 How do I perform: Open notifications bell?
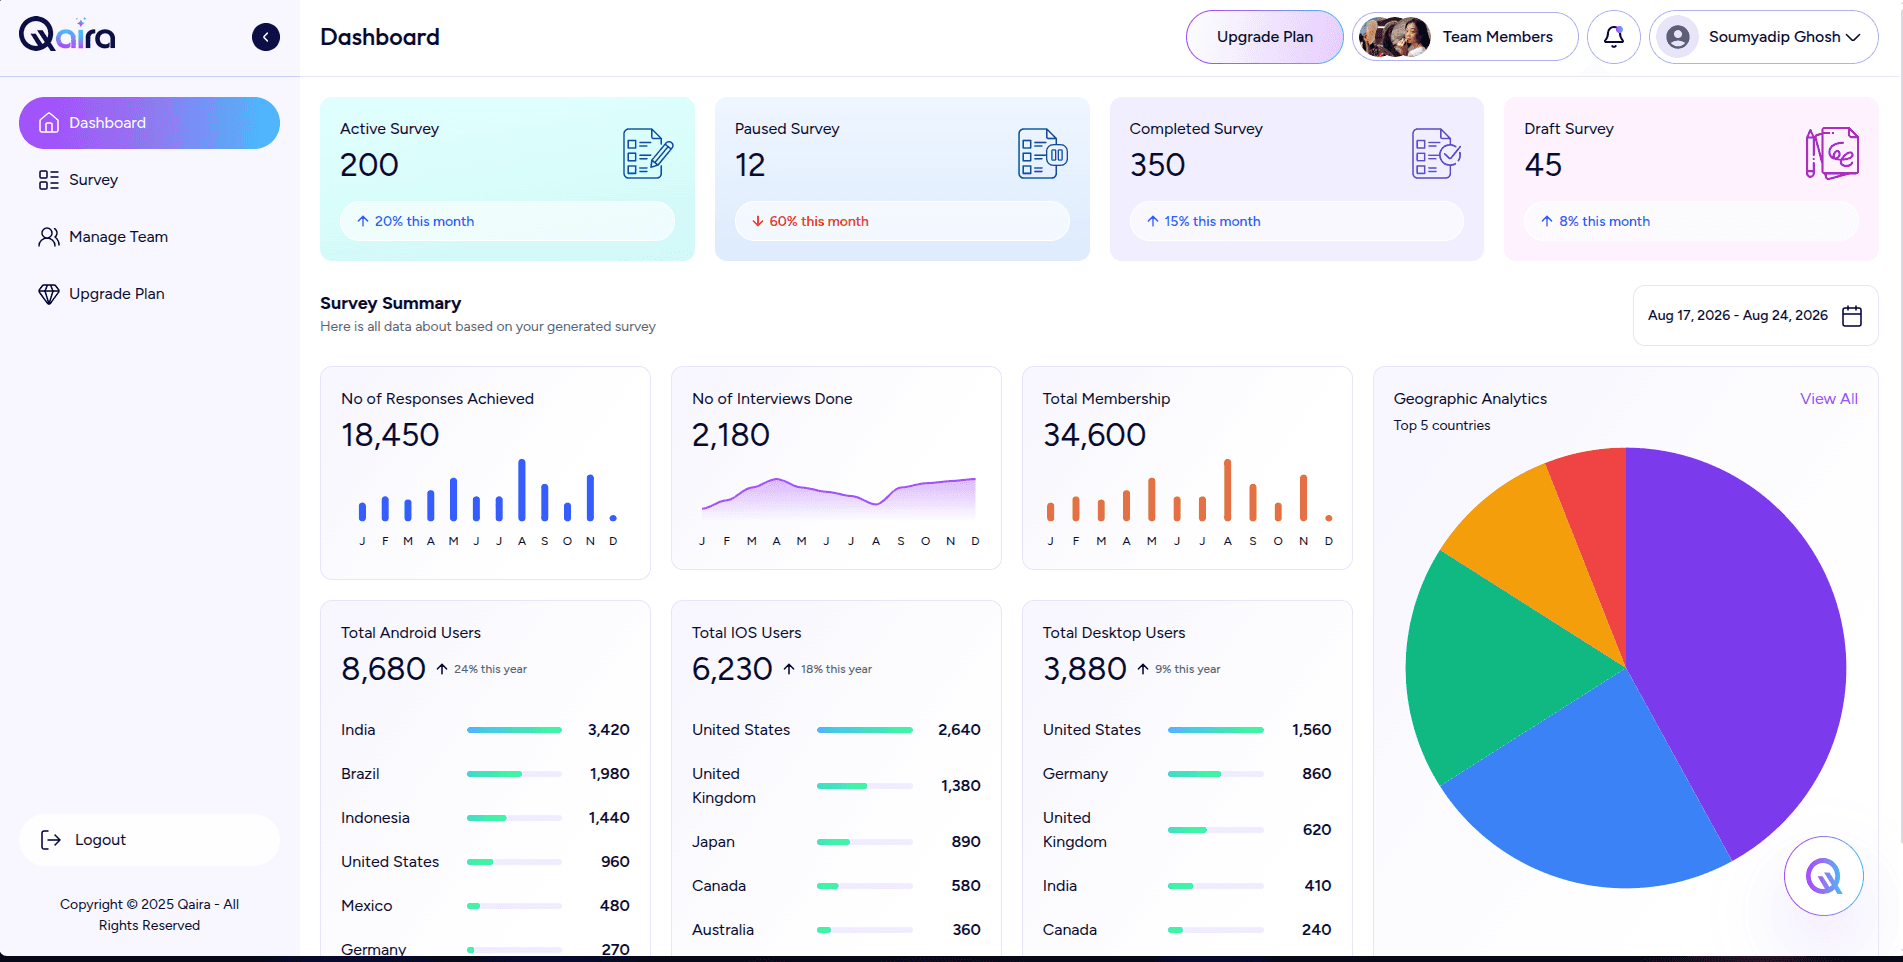click(1614, 37)
